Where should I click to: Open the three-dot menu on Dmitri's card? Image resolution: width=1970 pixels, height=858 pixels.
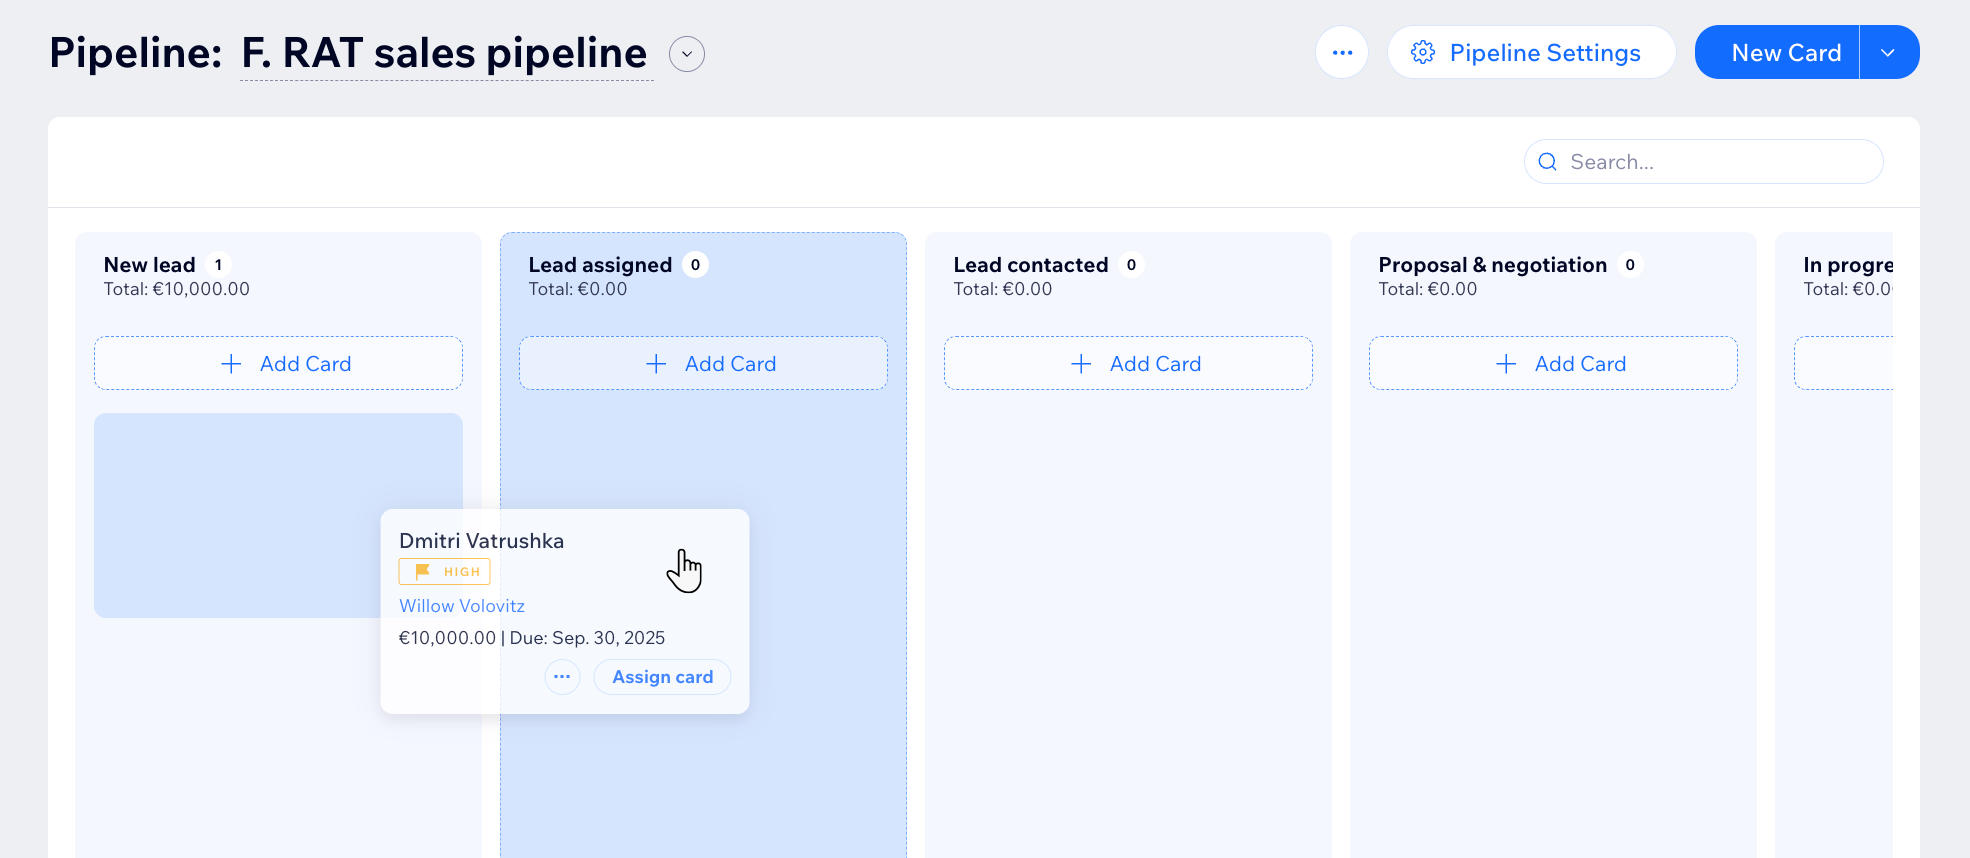[x=562, y=677]
